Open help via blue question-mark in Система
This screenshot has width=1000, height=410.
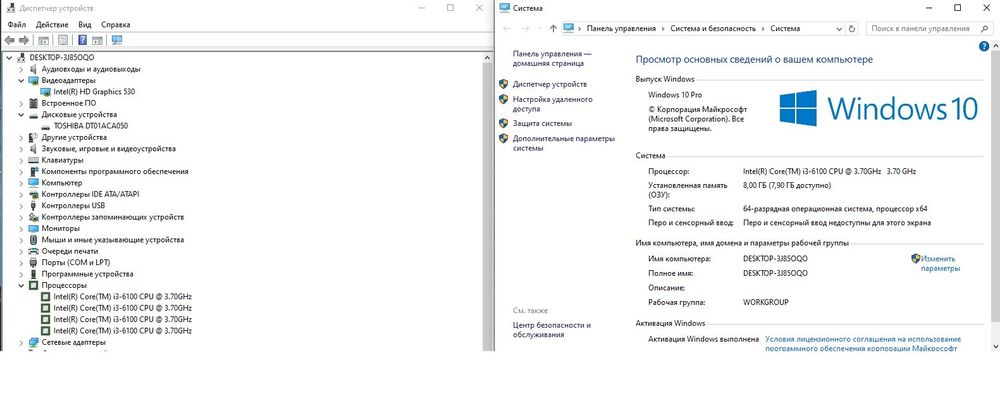coord(984,47)
